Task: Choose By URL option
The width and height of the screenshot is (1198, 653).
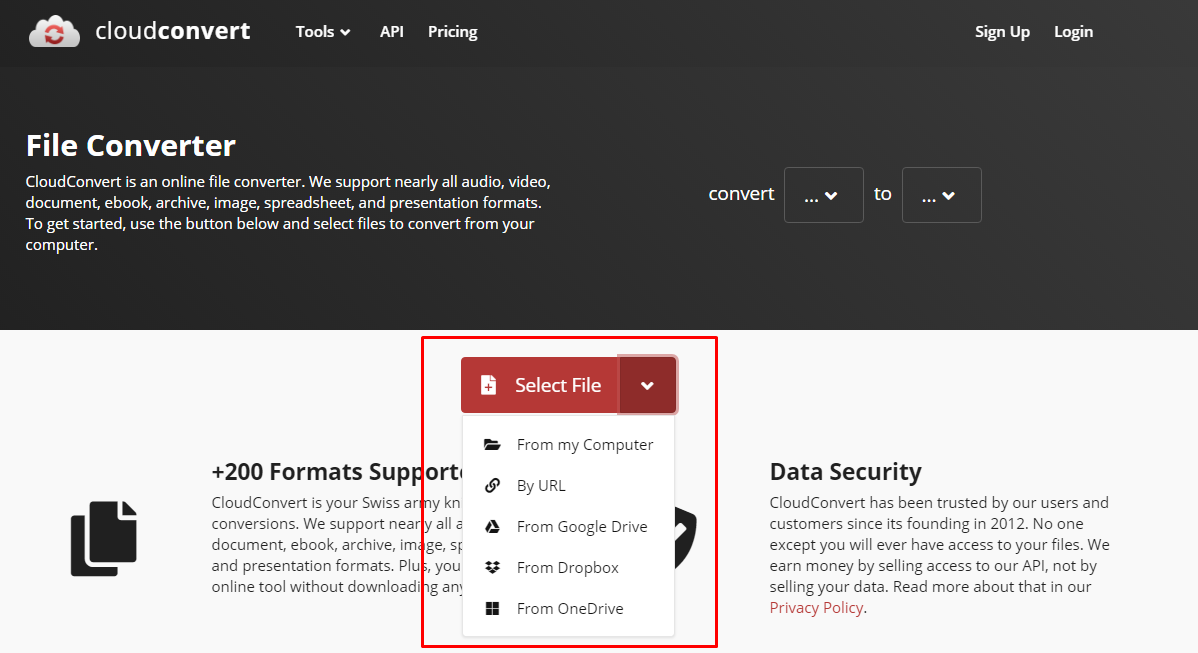Action: coord(568,486)
